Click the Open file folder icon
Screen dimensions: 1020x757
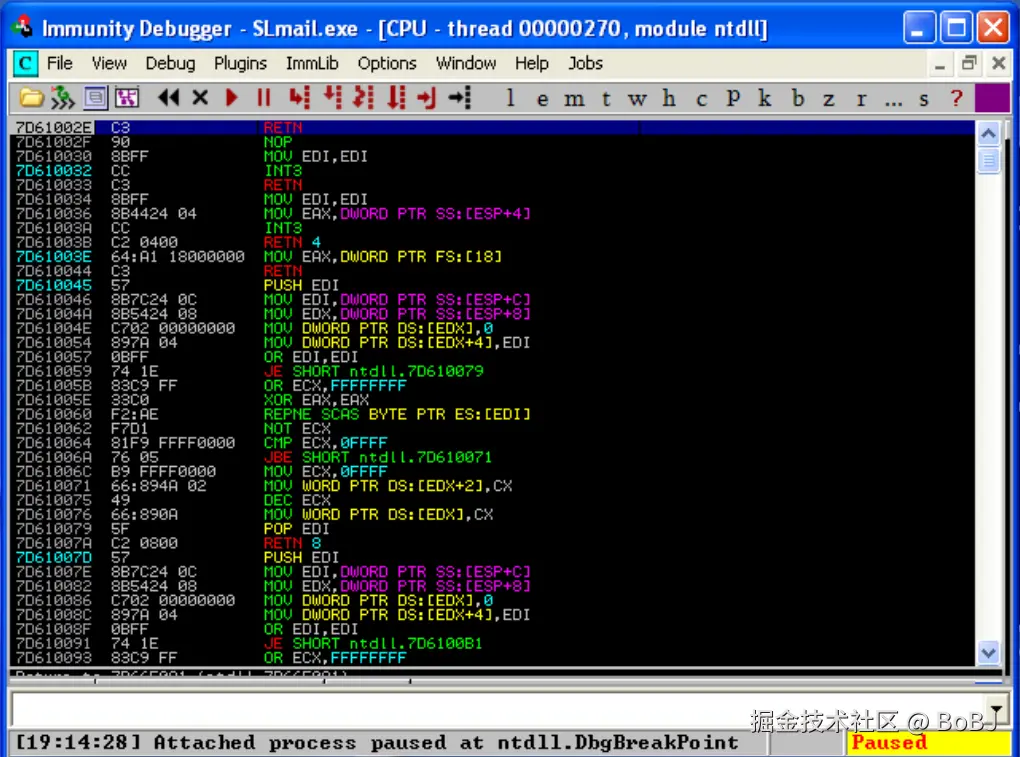click(x=30, y=98)
